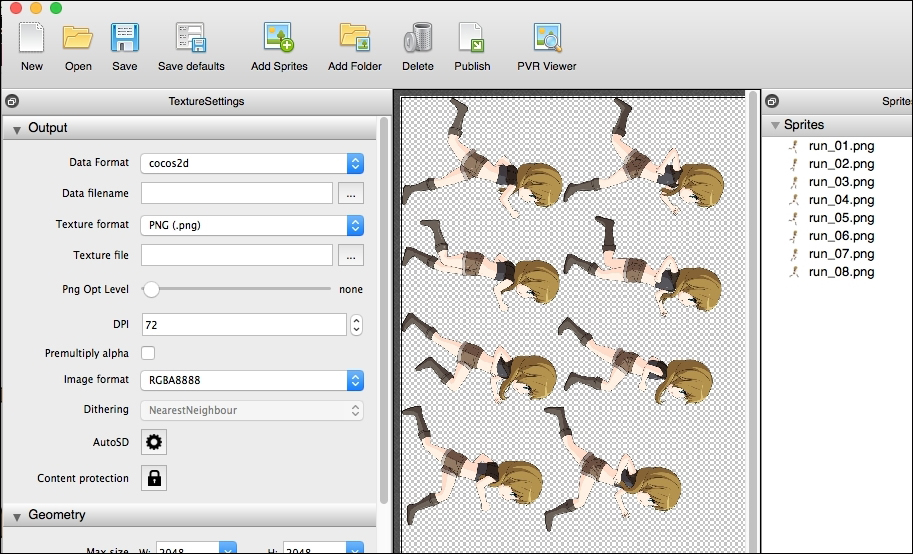This screenshot has width=913, height=554.
Task: Browse for Texture file with ellipsis button
Action: point(351,255)
